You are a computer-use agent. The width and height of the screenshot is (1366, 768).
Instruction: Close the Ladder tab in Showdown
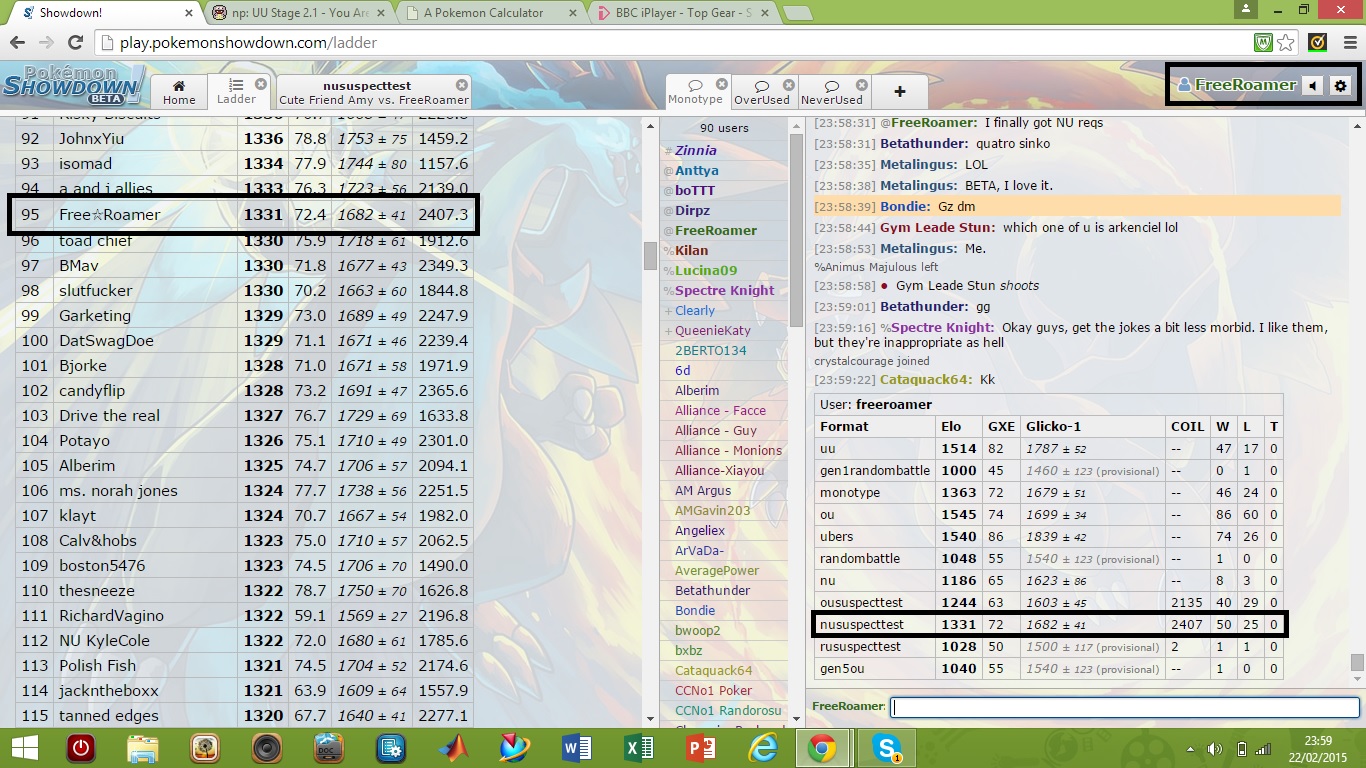coord(261,84)
